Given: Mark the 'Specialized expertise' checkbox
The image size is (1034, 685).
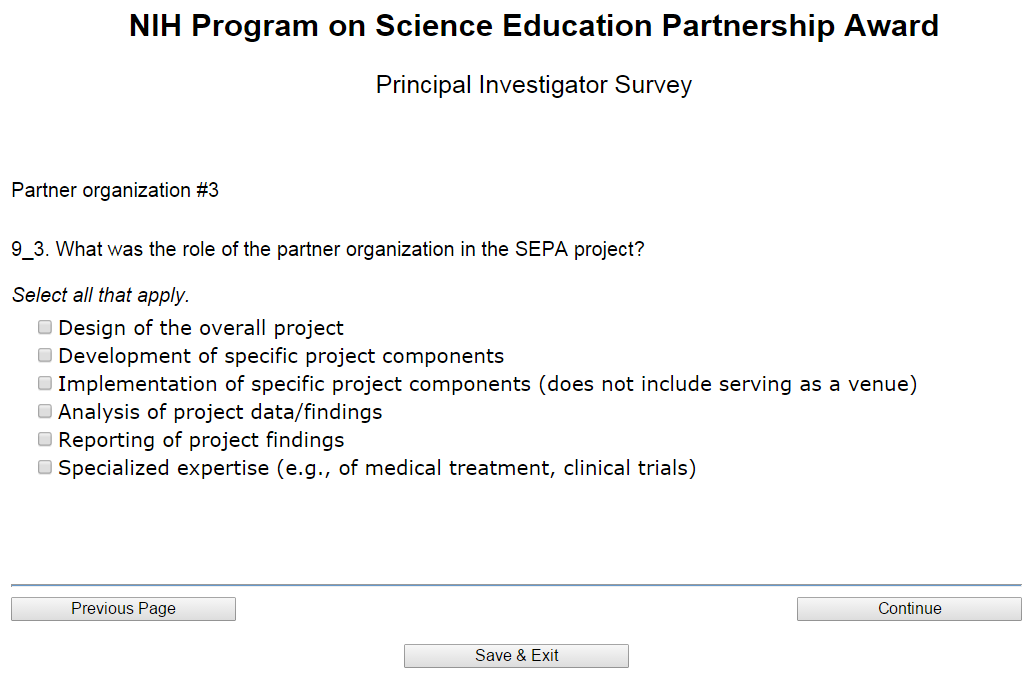Looking at the screenshot, I should point(45,467).
